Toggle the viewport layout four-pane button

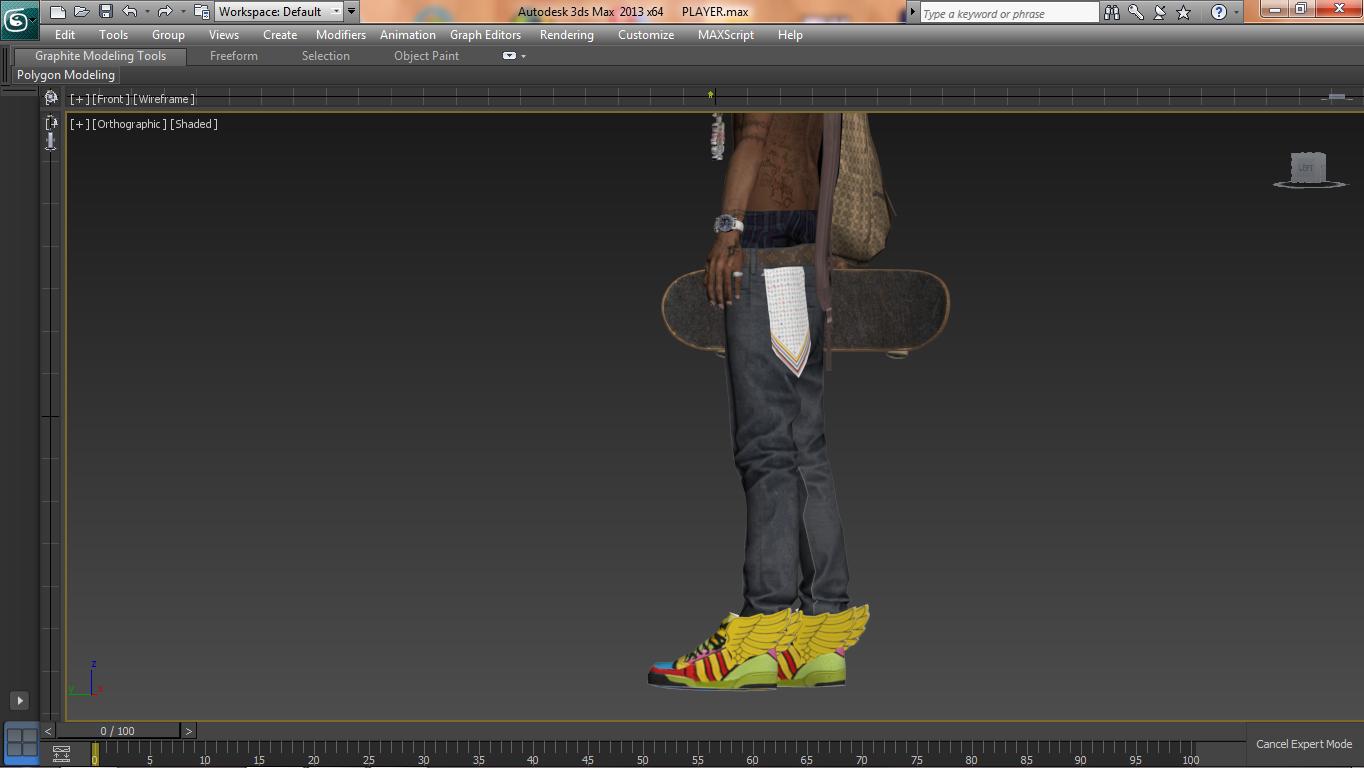(21, 742)
